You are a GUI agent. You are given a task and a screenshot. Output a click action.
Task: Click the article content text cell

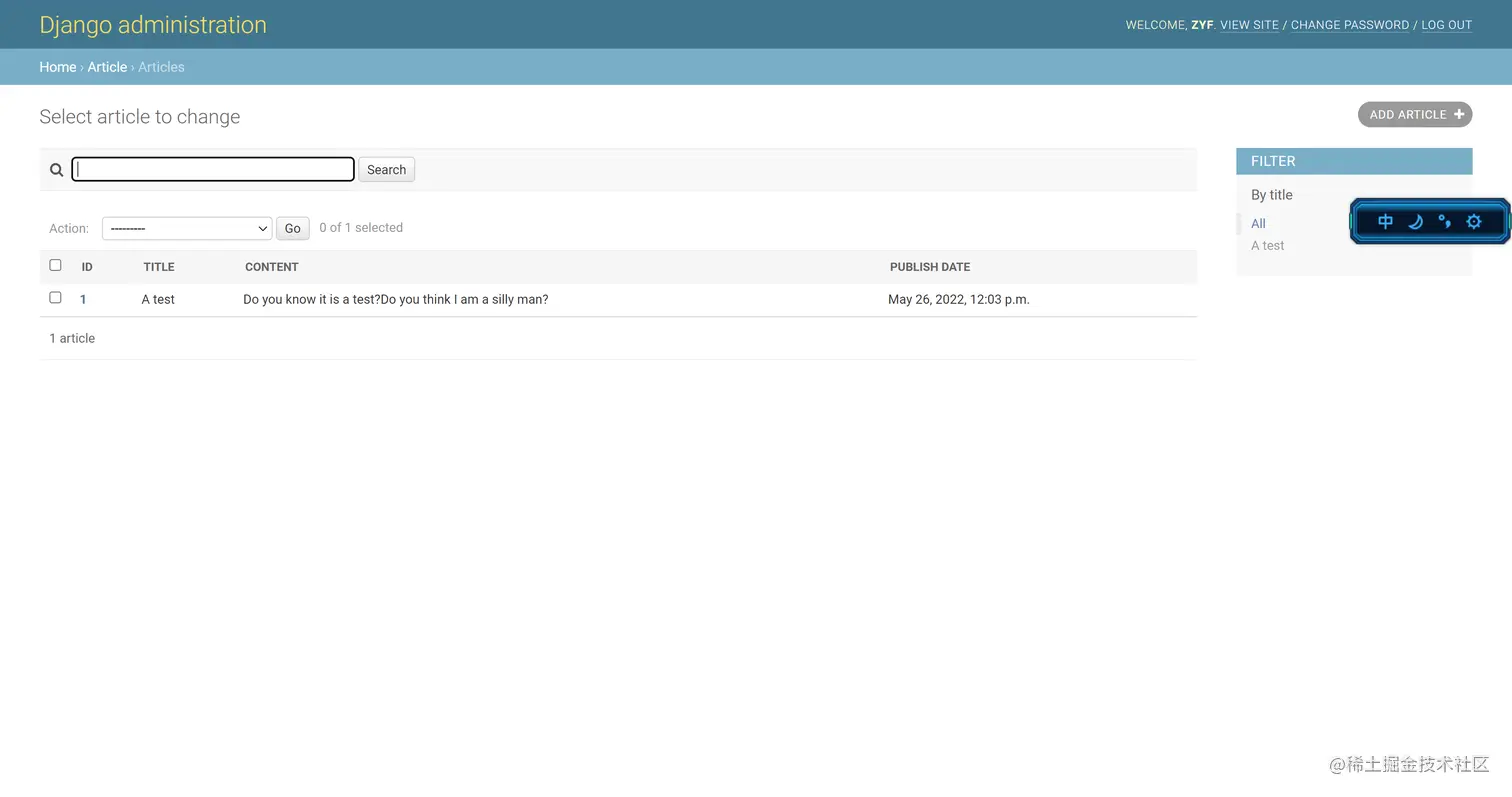tap(396, 299)
